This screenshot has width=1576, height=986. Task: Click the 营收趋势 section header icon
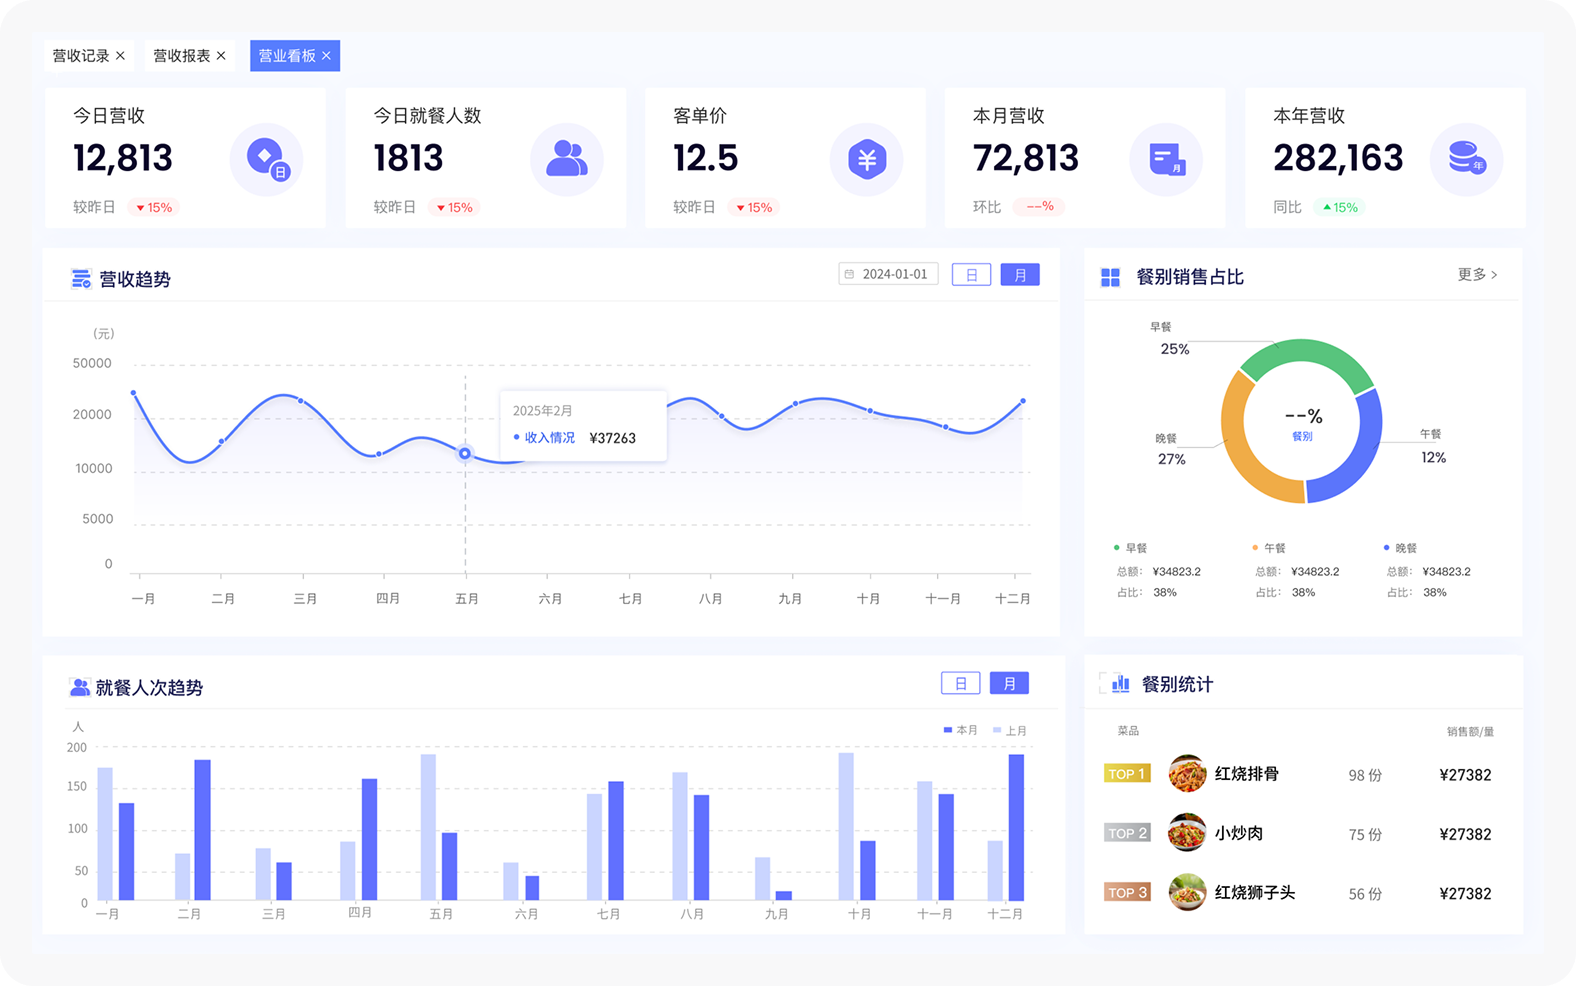point(81,279)
